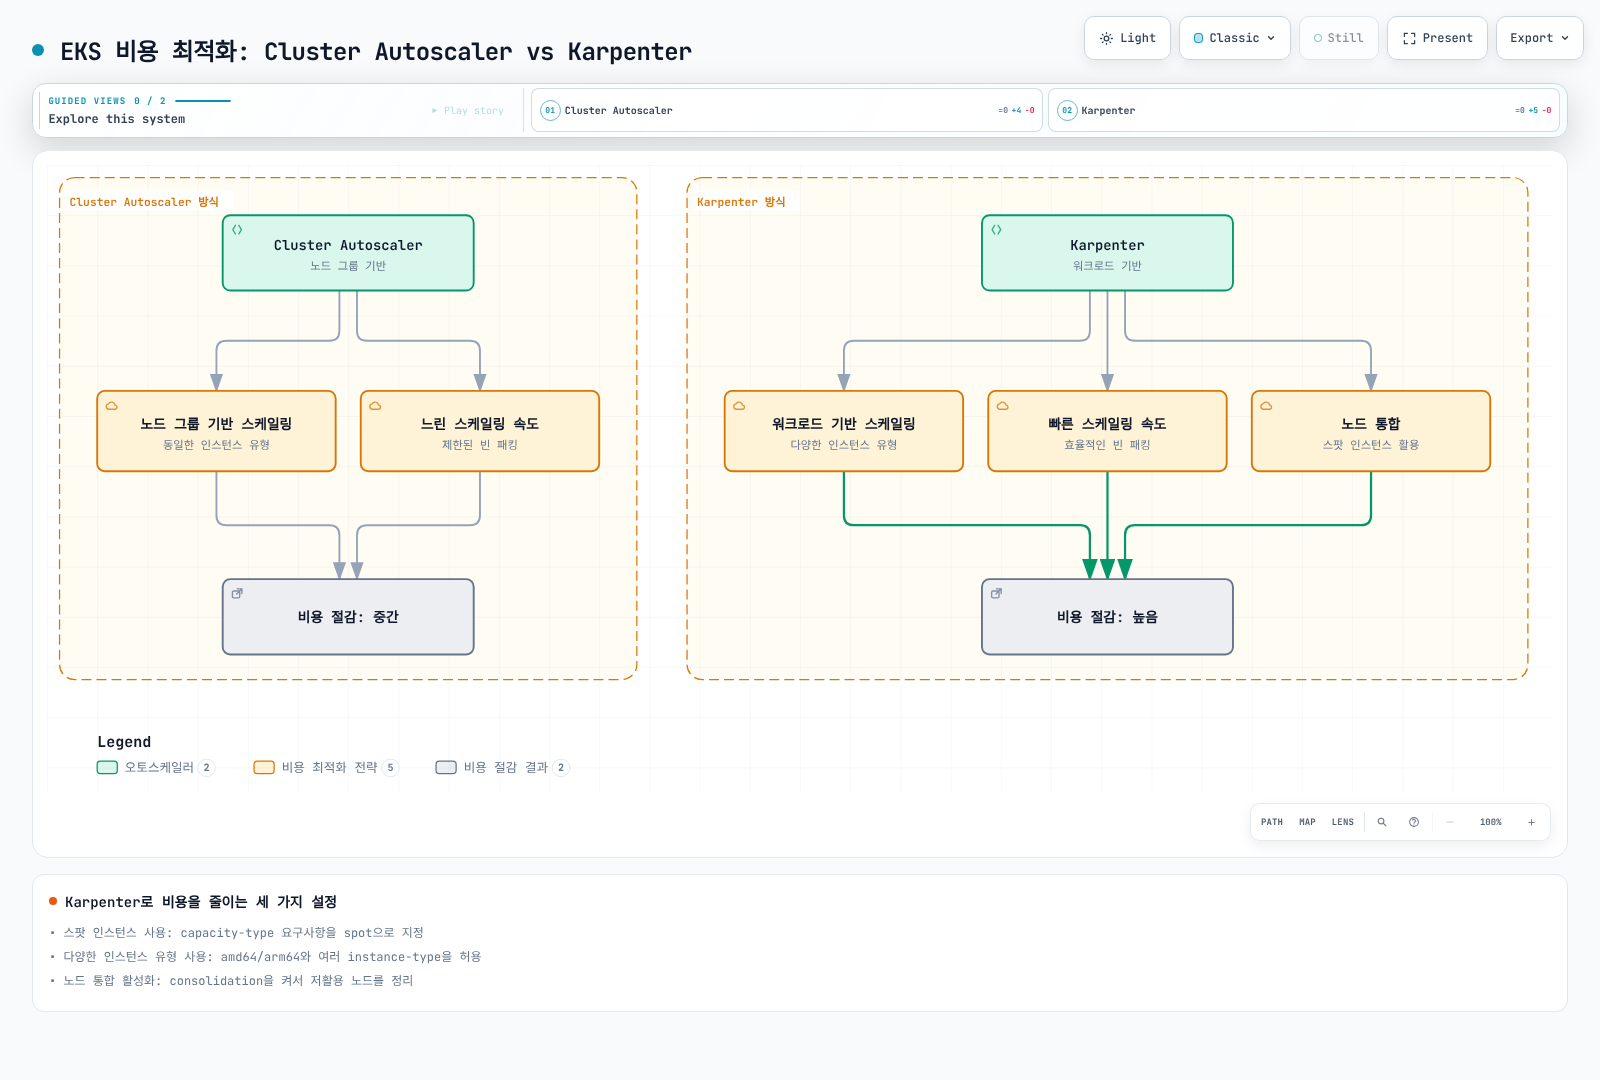The height and width of the screenshot is (1080, 1600).
Task: Open the diagram search magnifier
Action: pos(1382,822)
